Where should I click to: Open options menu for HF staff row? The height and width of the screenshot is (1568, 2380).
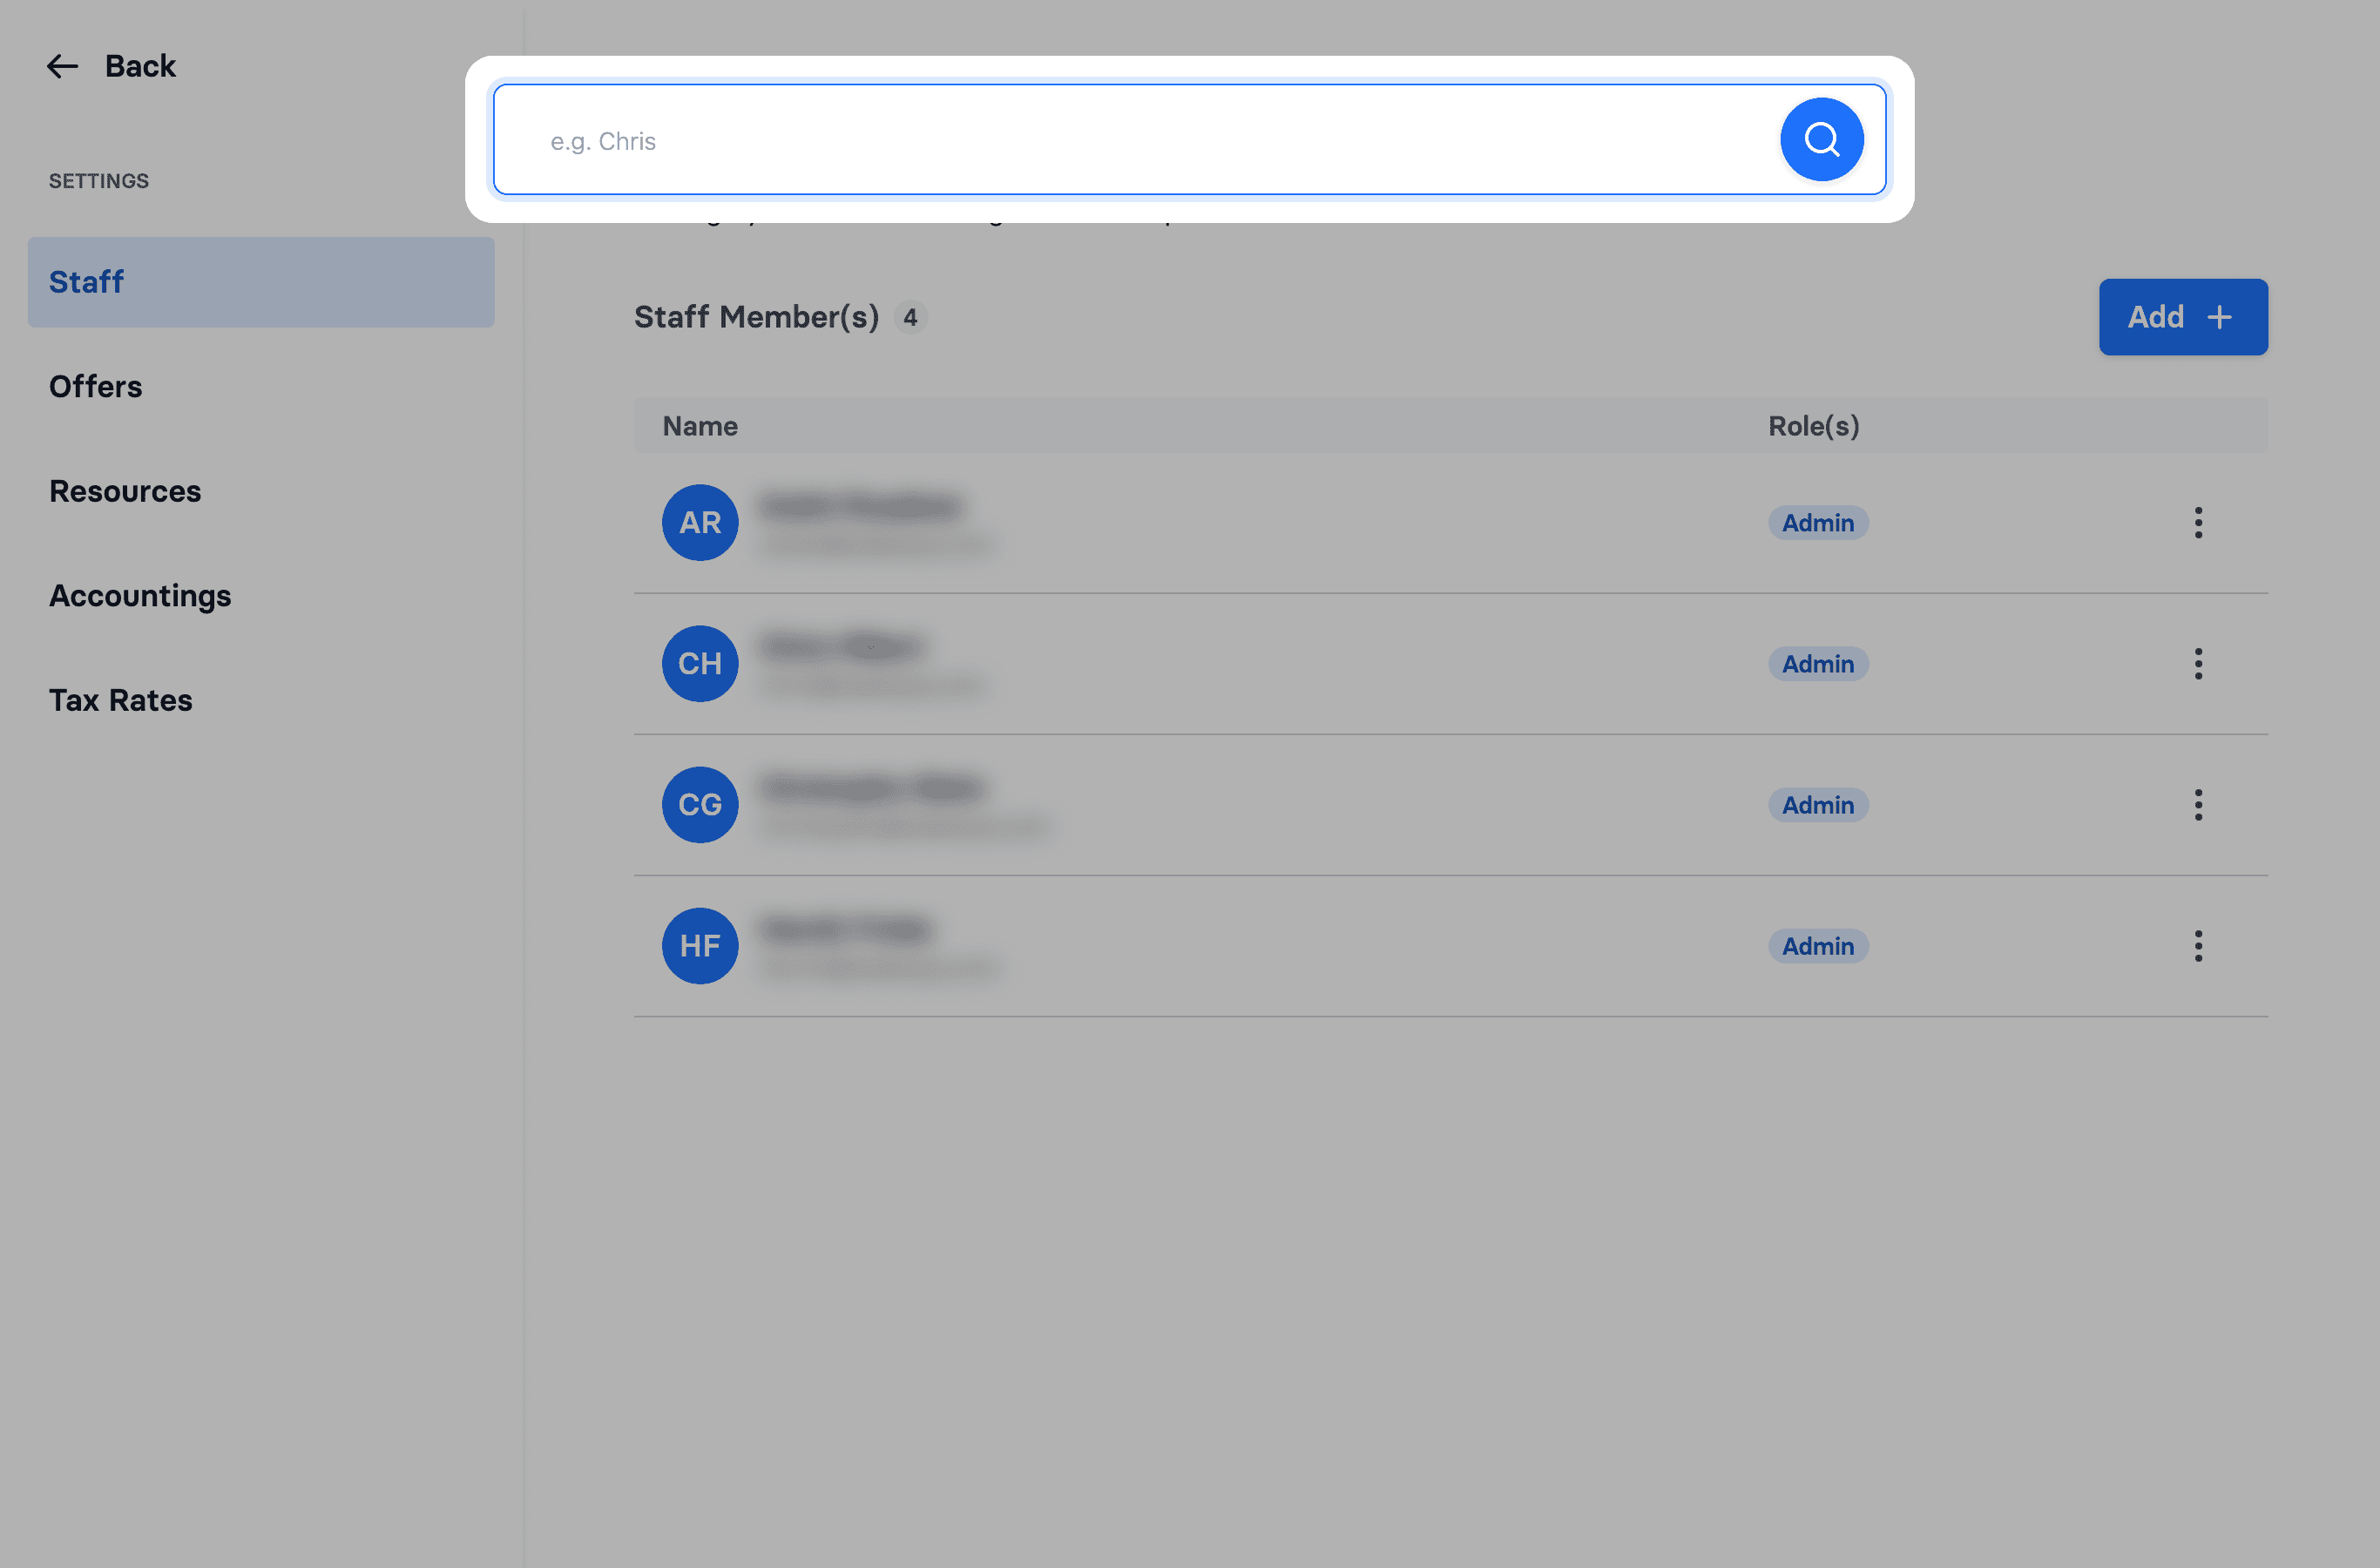tap(2198, 946)
